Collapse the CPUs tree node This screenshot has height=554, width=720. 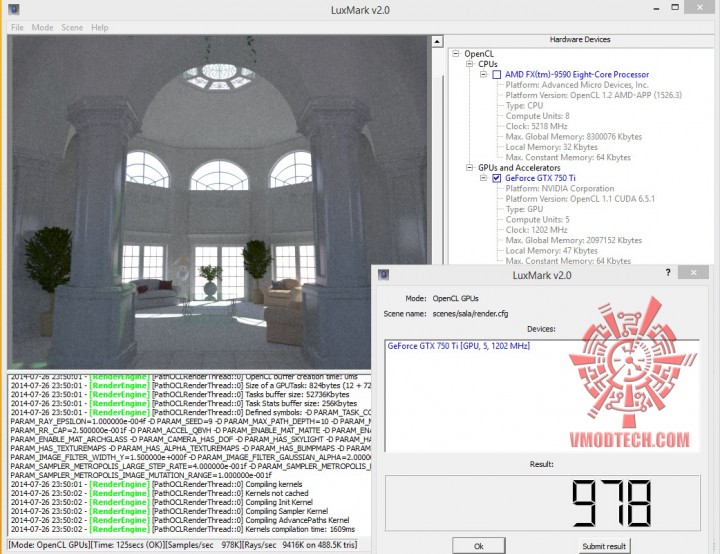[469, 64]
